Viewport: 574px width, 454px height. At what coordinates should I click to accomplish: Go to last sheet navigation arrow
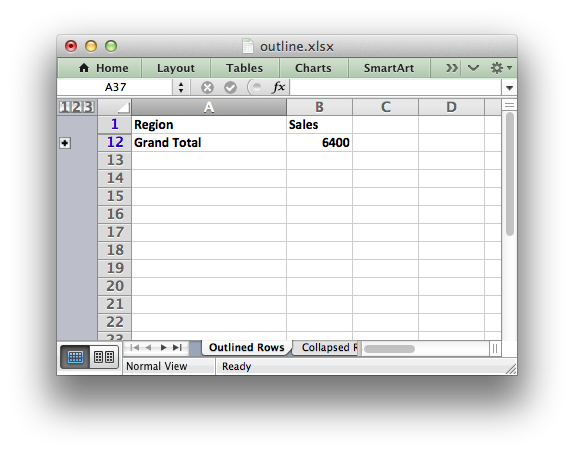pyautogui.click(x=178, y=347)
